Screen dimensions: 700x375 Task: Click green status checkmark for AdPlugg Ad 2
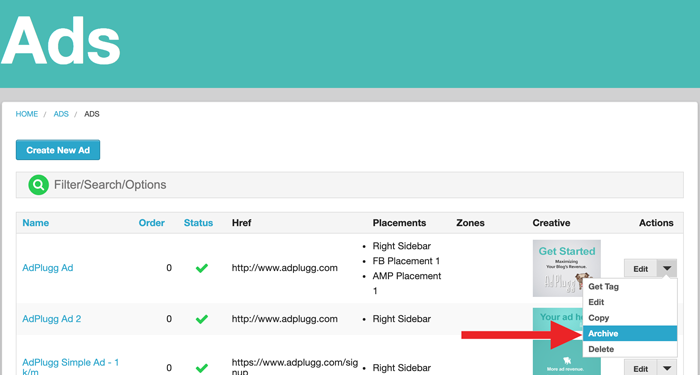coord(202,319)
